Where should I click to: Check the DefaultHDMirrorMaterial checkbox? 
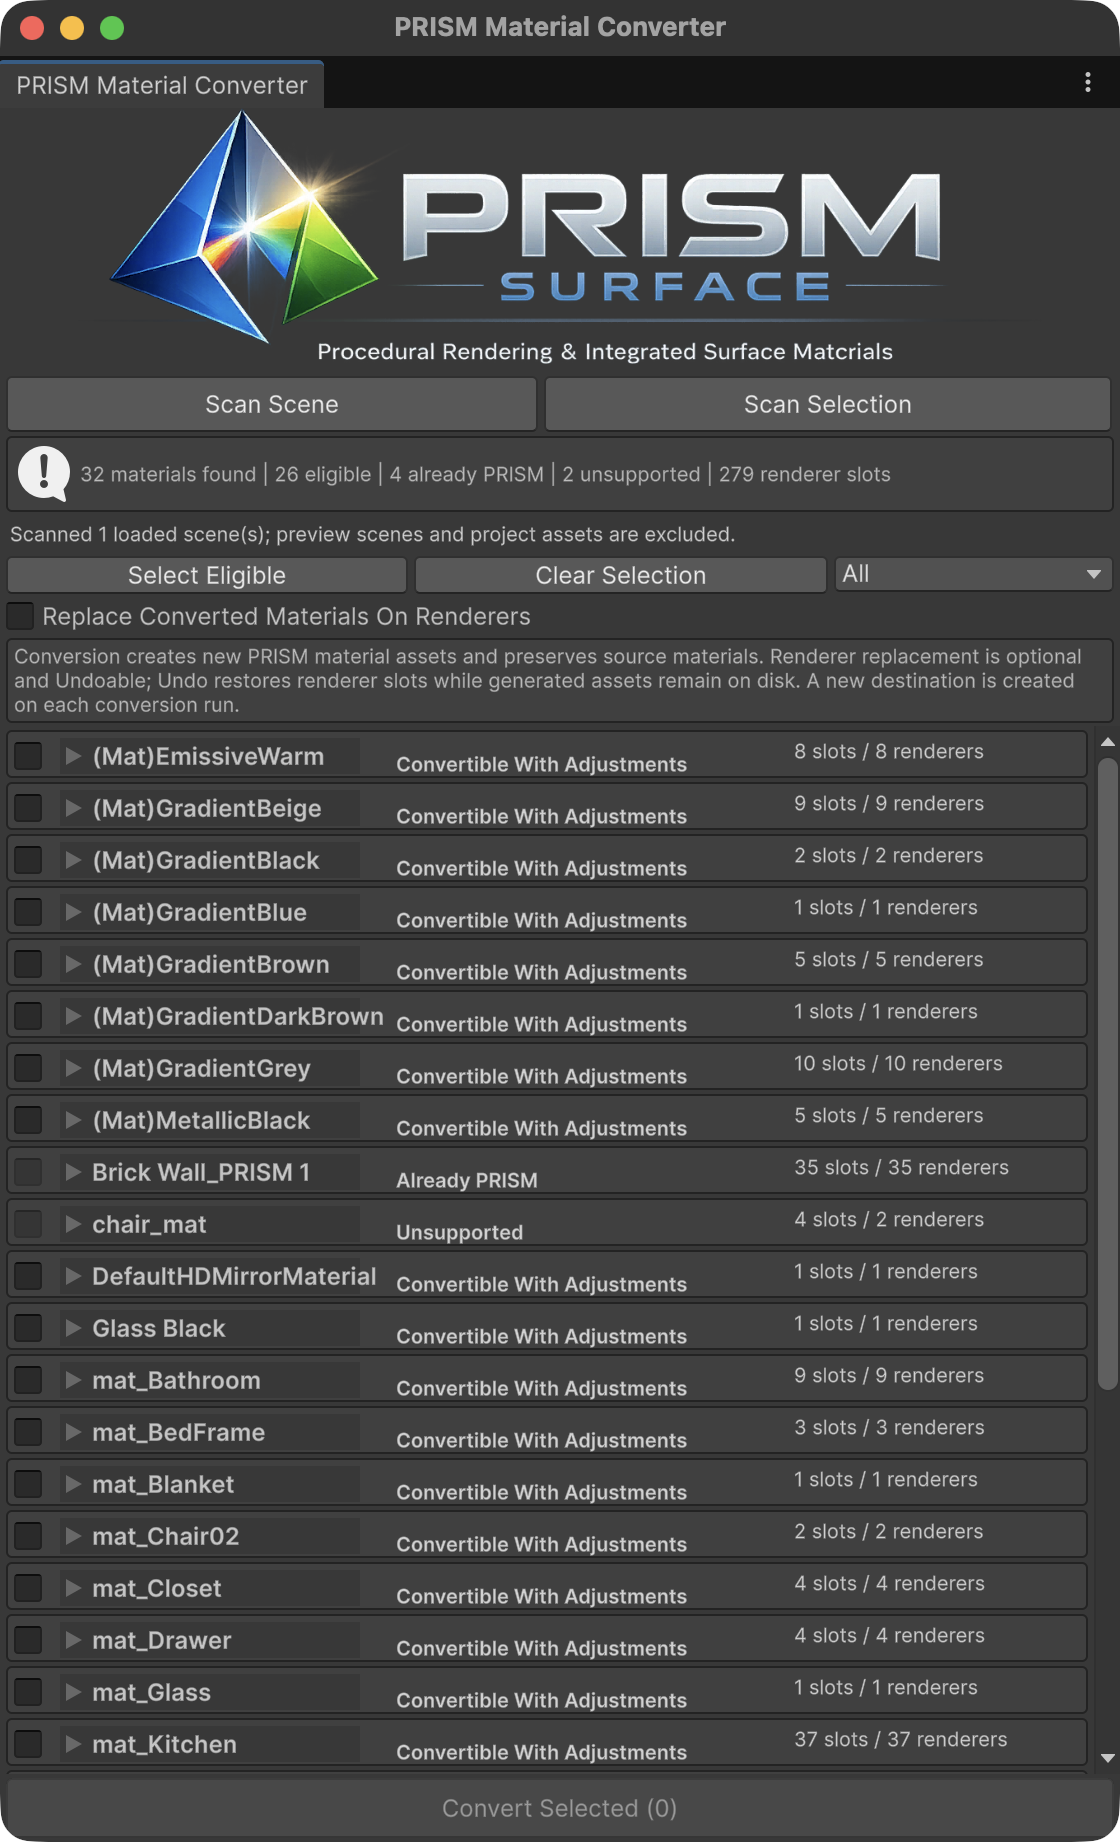coord(28,1276)
